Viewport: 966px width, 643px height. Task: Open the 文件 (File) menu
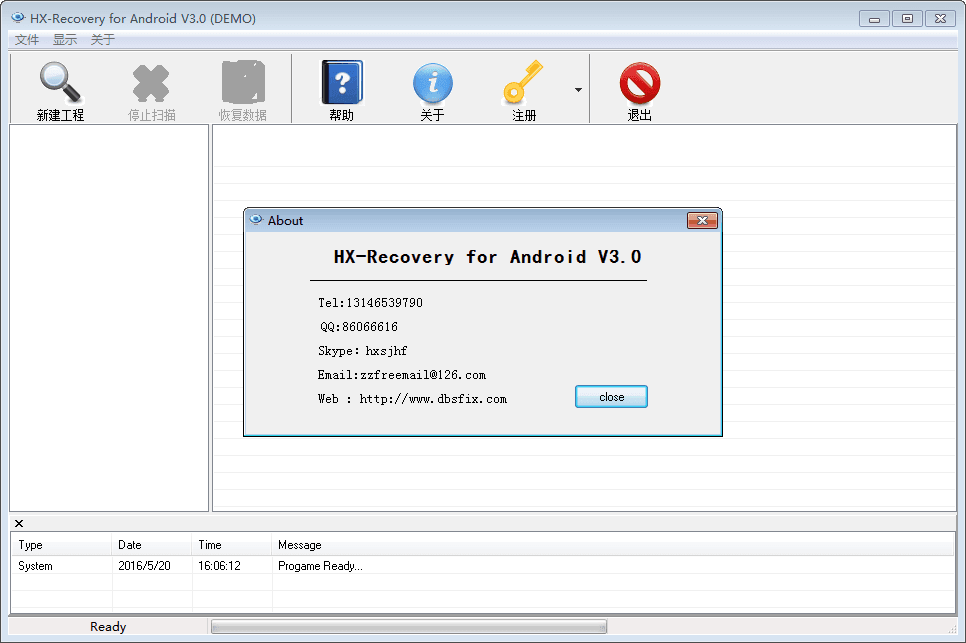[x=27, y=40]
